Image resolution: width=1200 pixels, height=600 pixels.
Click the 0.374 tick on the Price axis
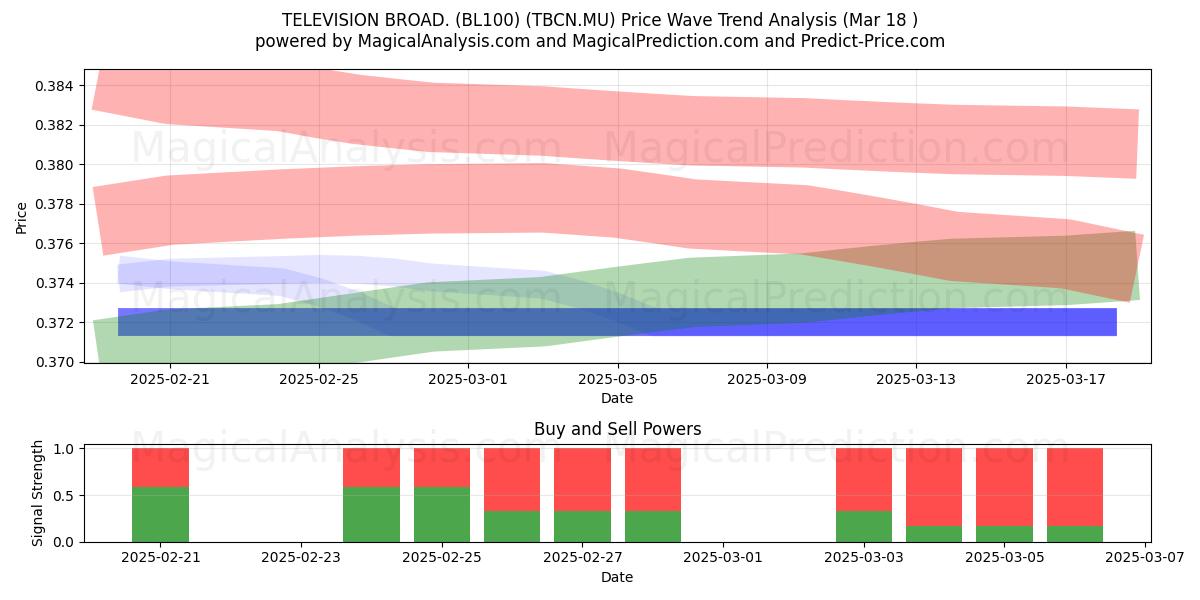click(56, 283)
